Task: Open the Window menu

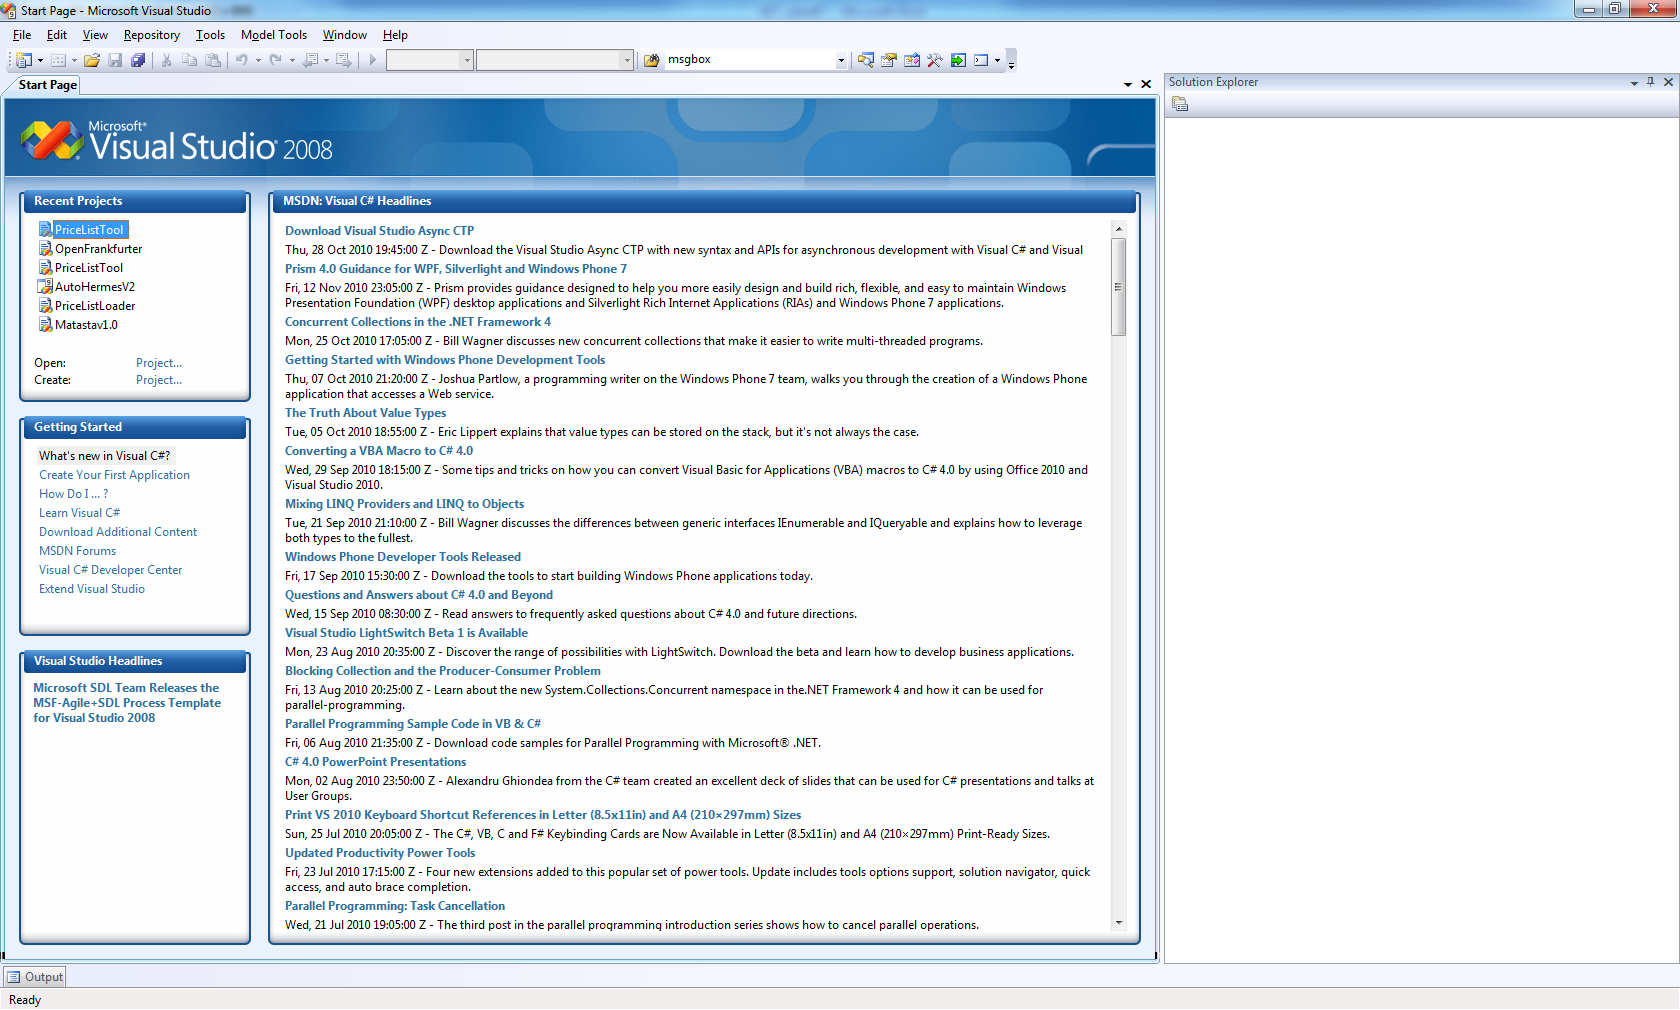Action: point(345,35)
